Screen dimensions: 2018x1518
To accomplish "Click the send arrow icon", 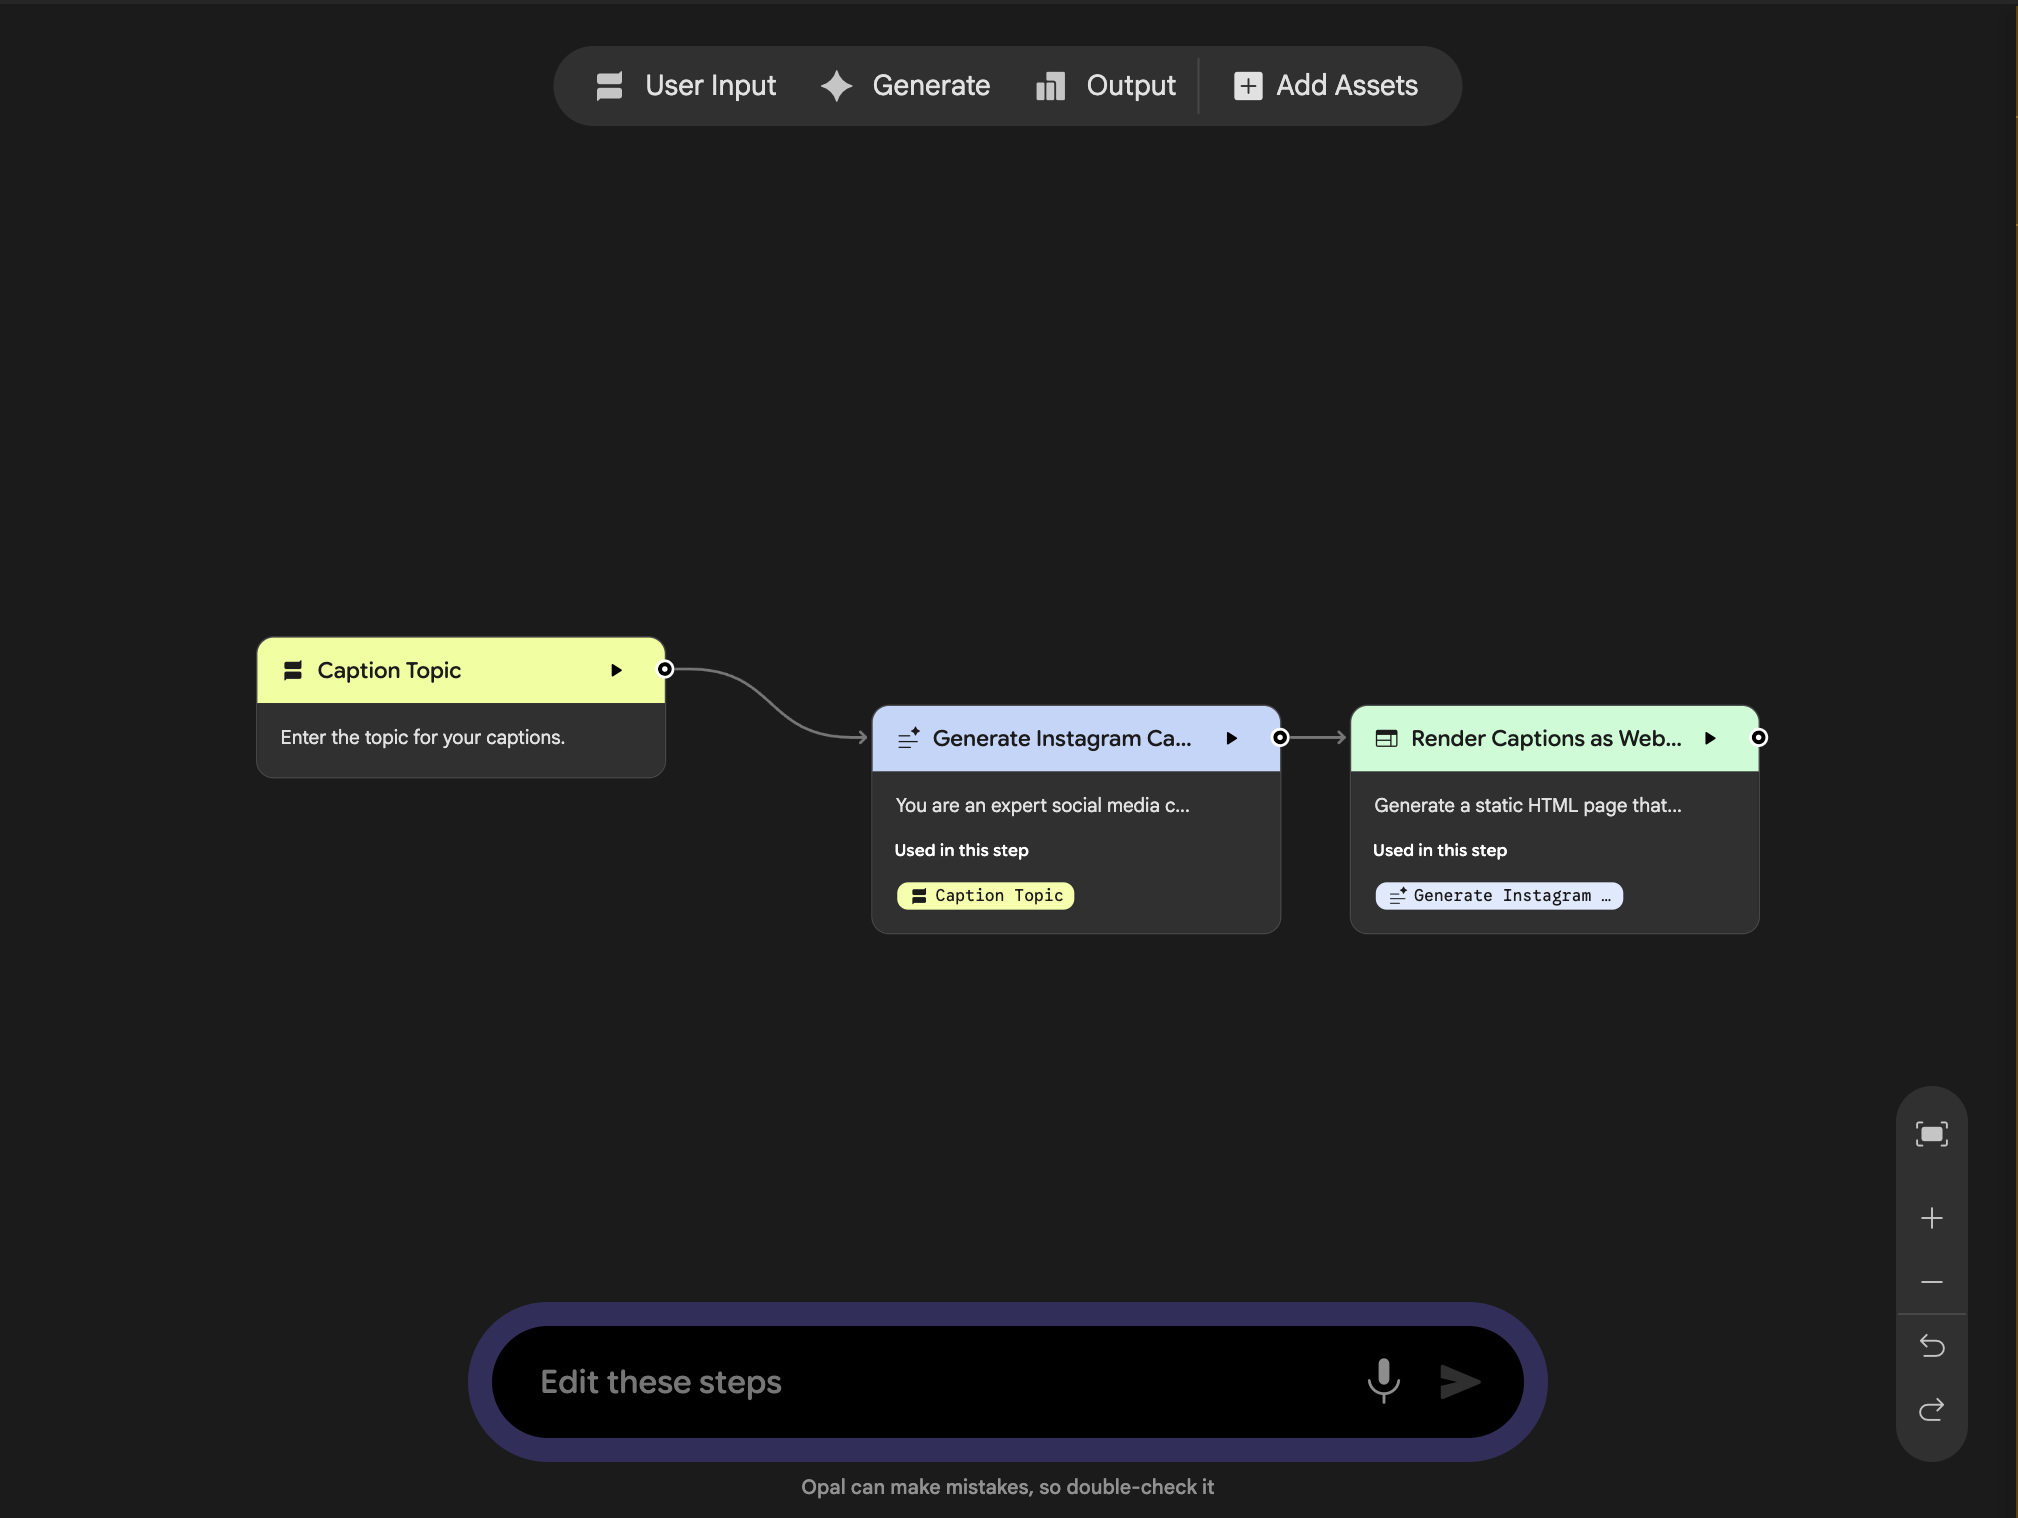I will pos(1460,1381).
